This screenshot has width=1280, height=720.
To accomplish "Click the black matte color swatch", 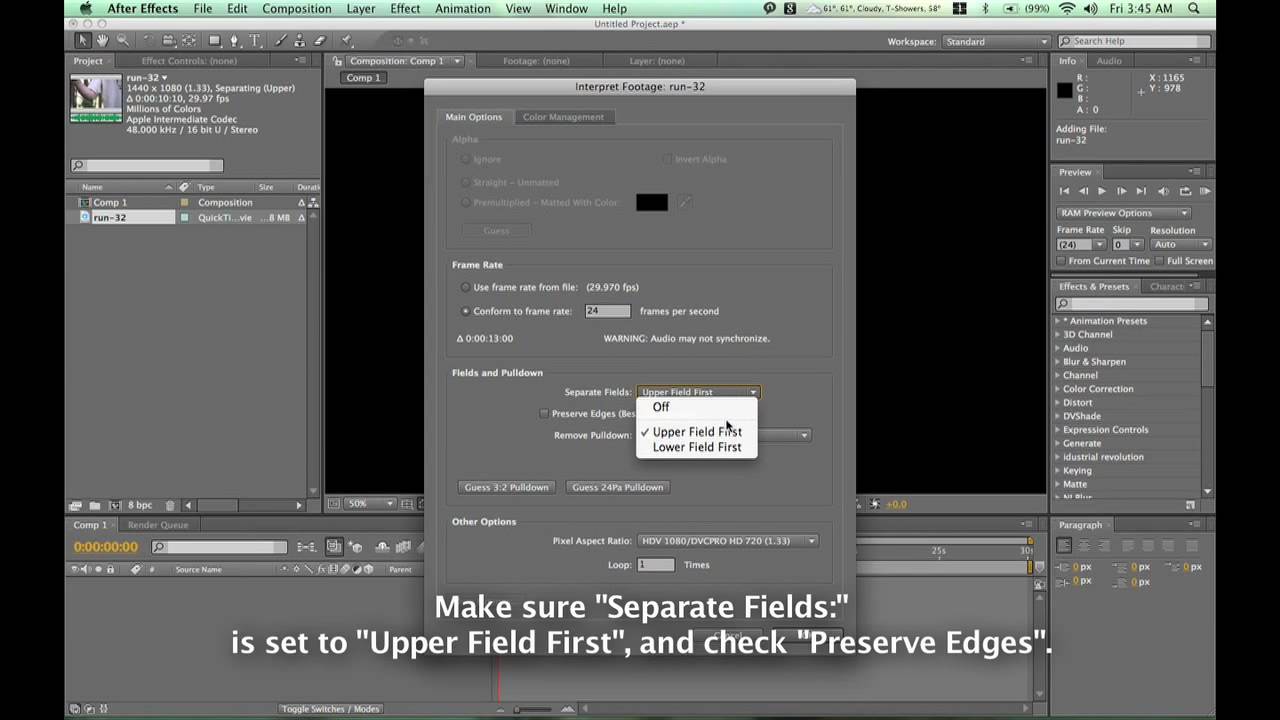I will tap(652, 203).
